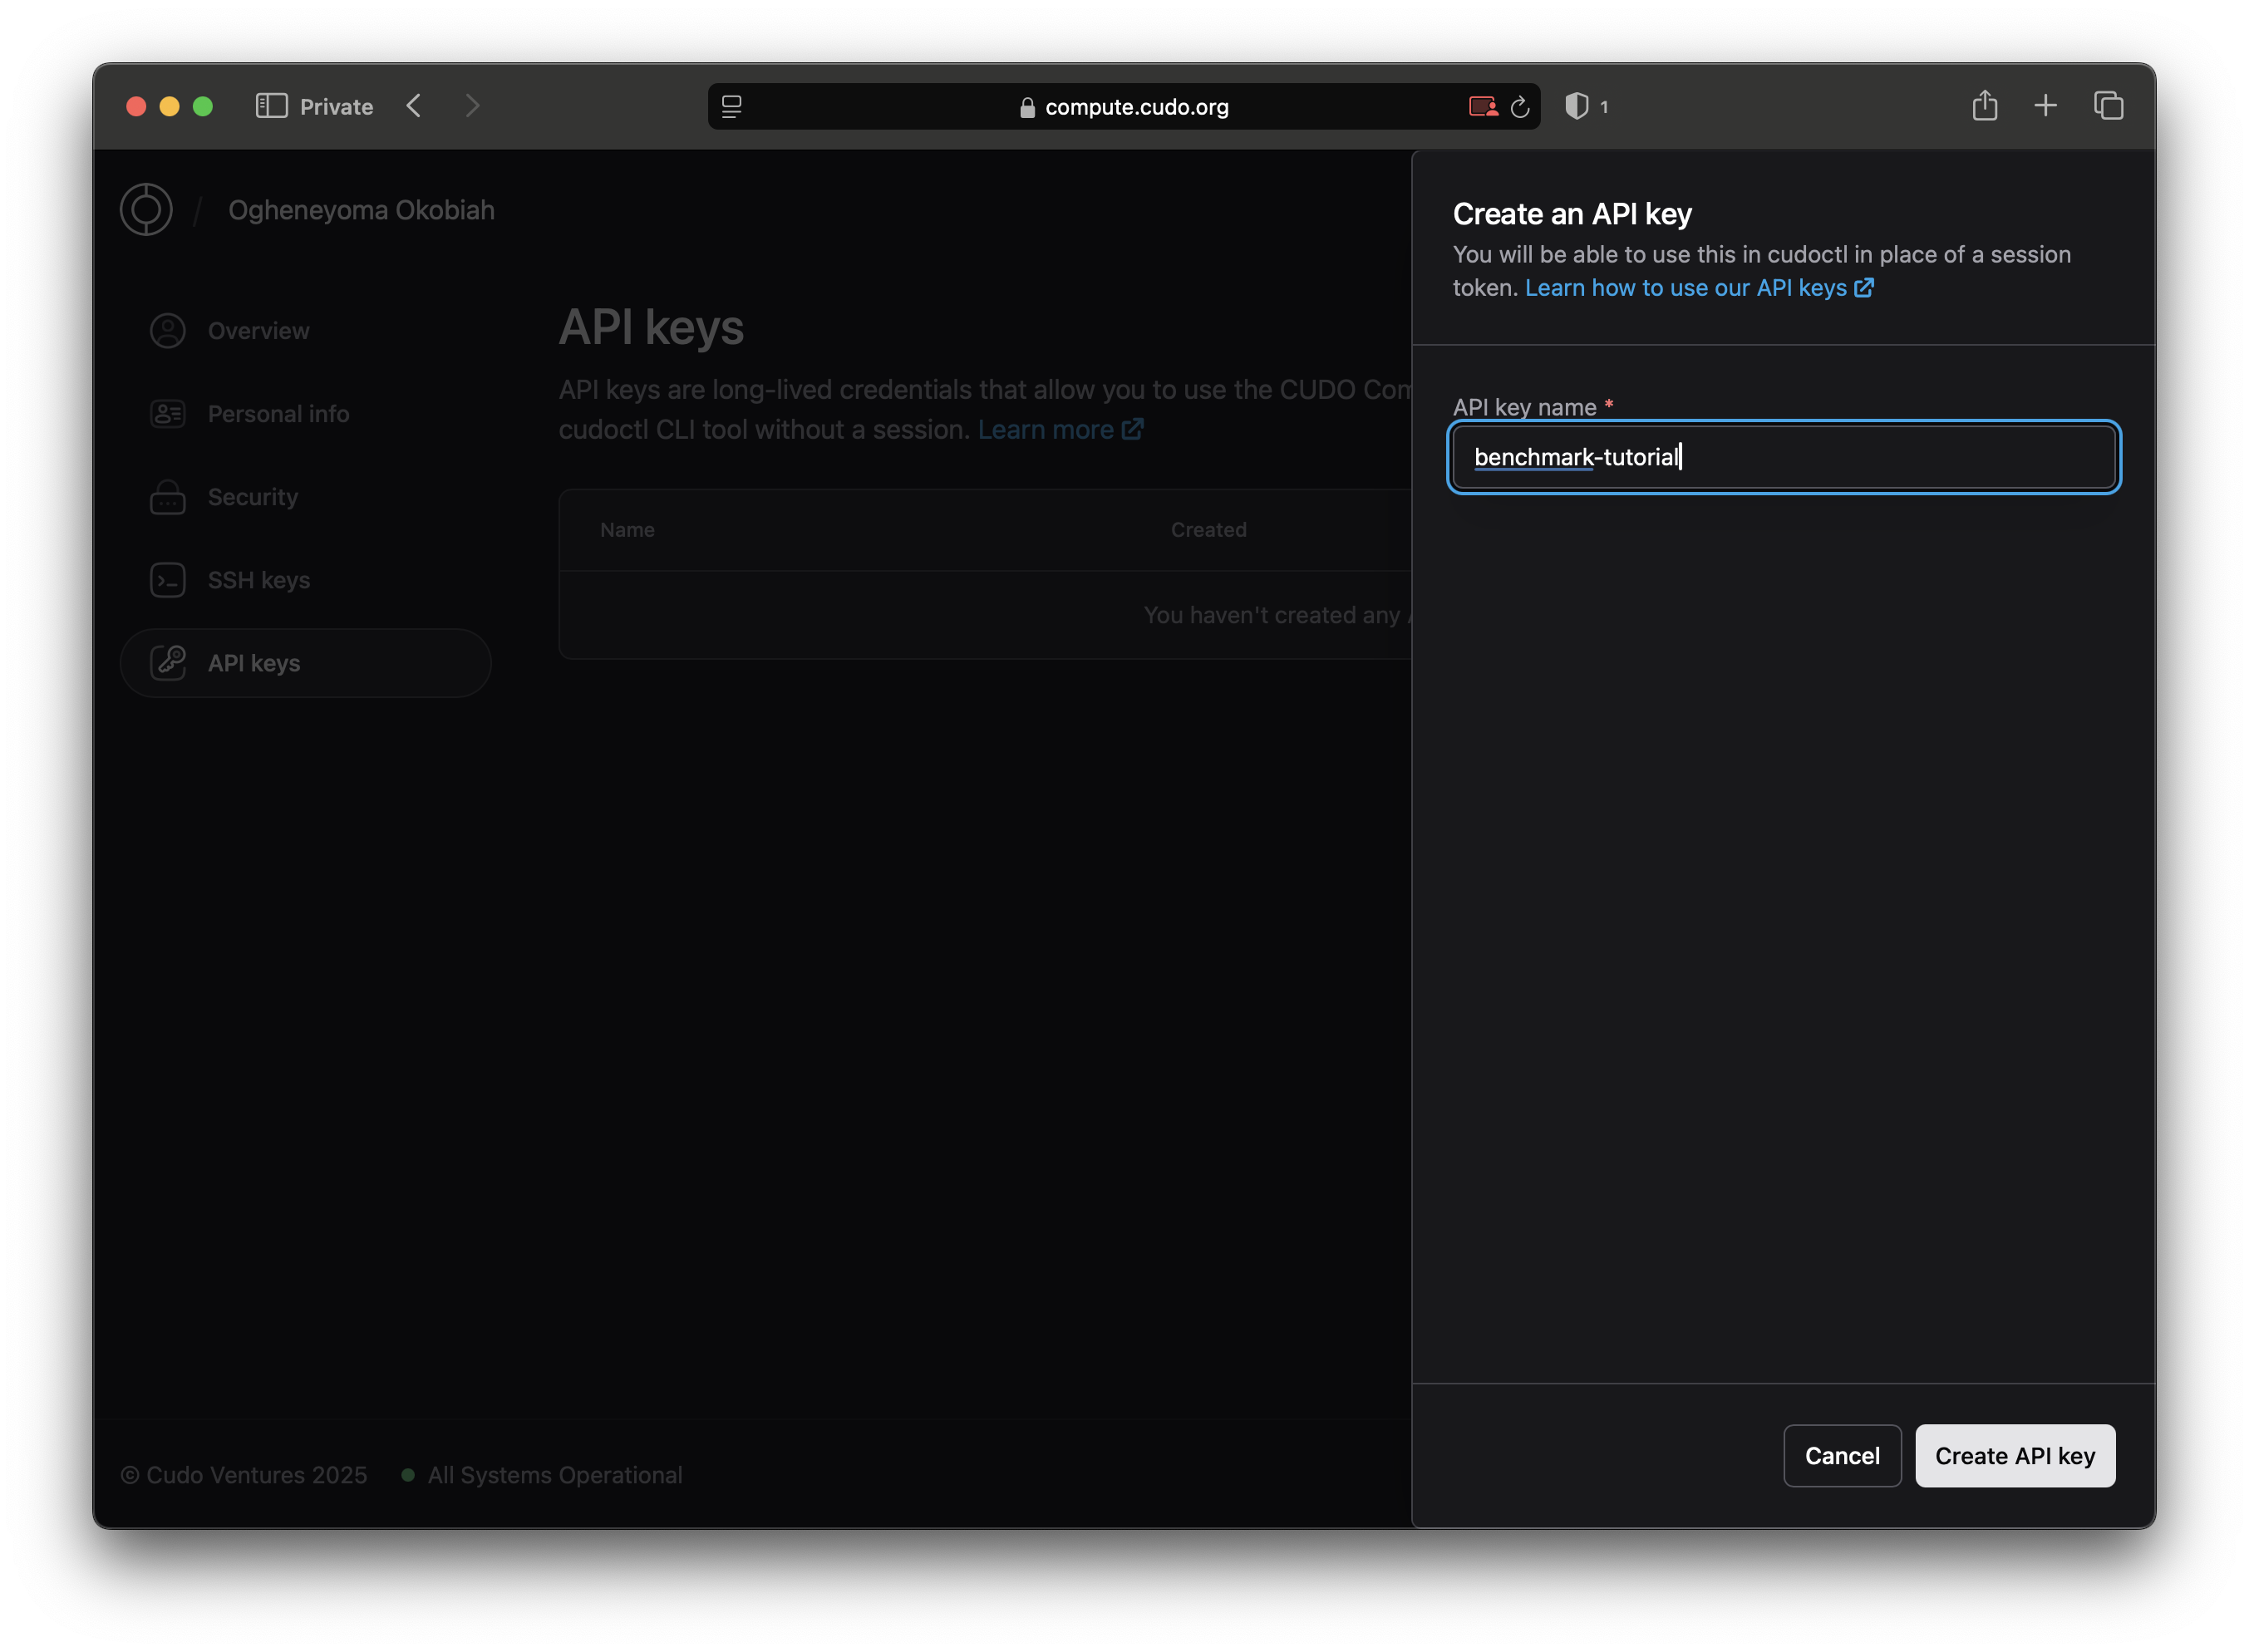Click the API keys key icon
Image resolution: width=2249 pixels, height=1652 pixels.
click(x=167, y=663)
